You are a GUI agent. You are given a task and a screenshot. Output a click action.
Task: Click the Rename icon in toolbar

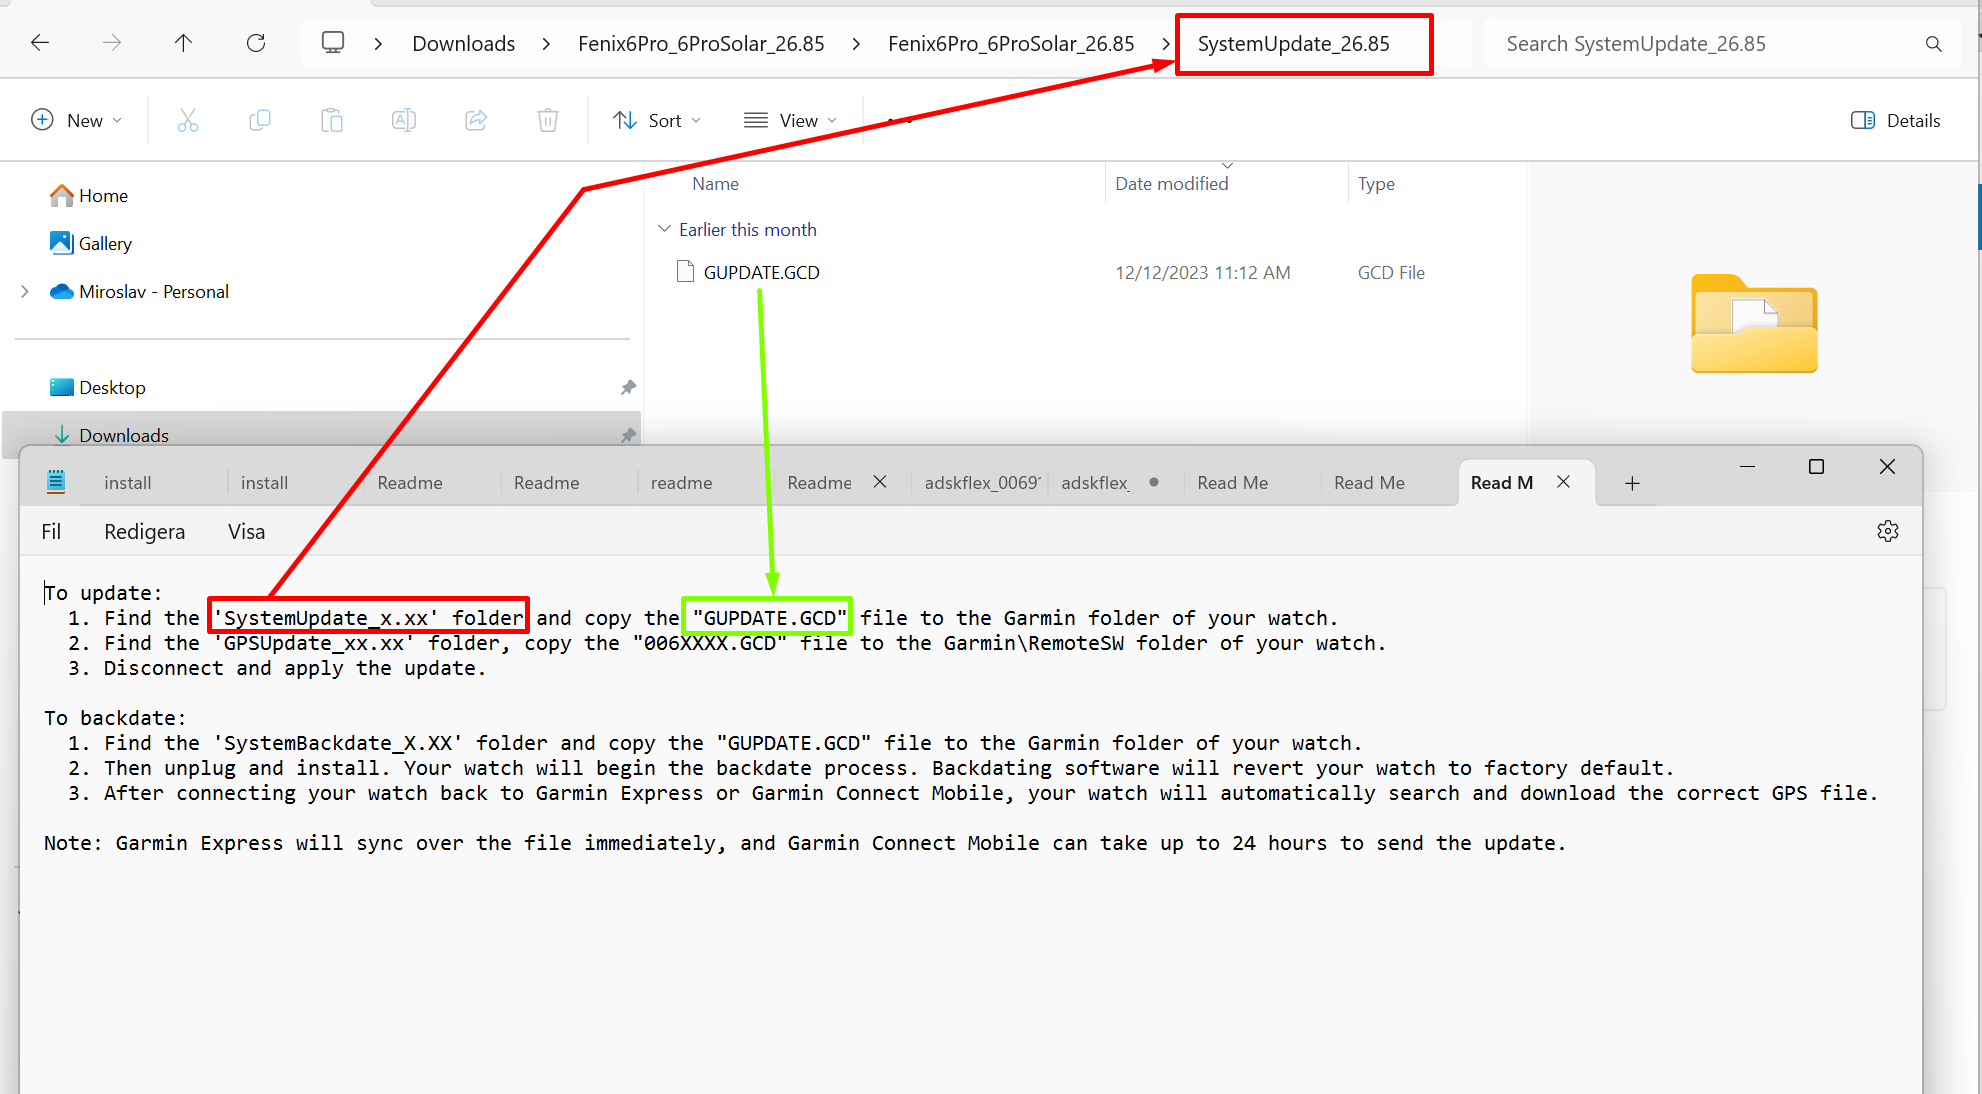pos(404,120)
